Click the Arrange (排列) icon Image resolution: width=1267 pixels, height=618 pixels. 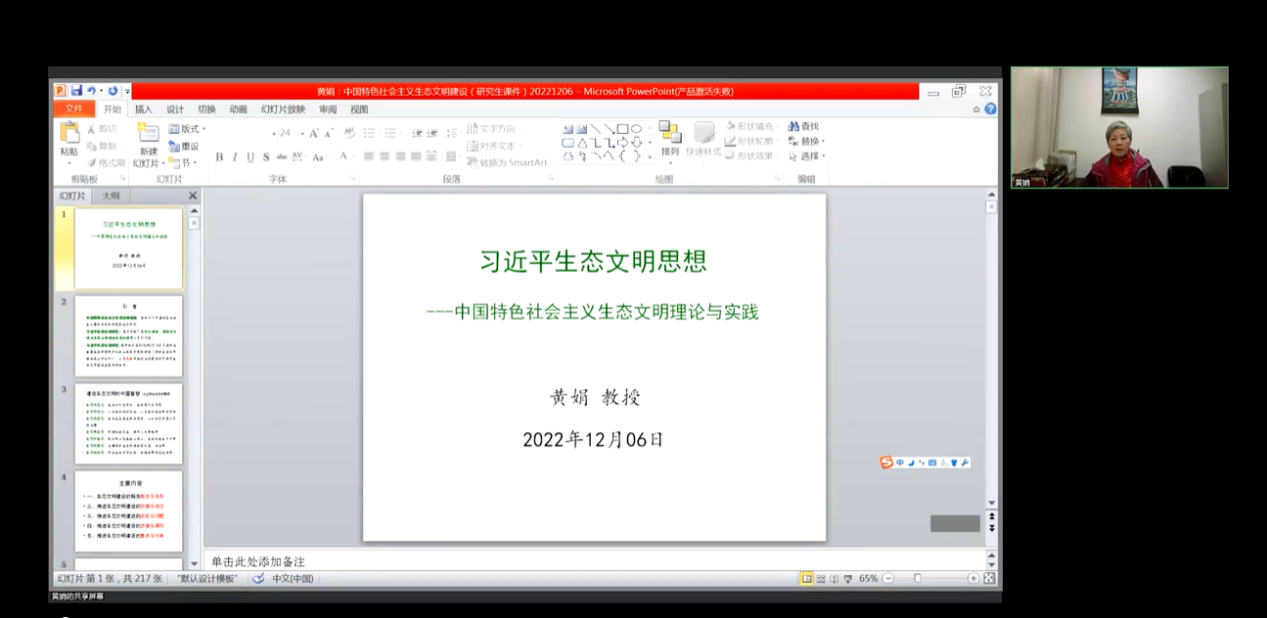click(x=669, y=133)
